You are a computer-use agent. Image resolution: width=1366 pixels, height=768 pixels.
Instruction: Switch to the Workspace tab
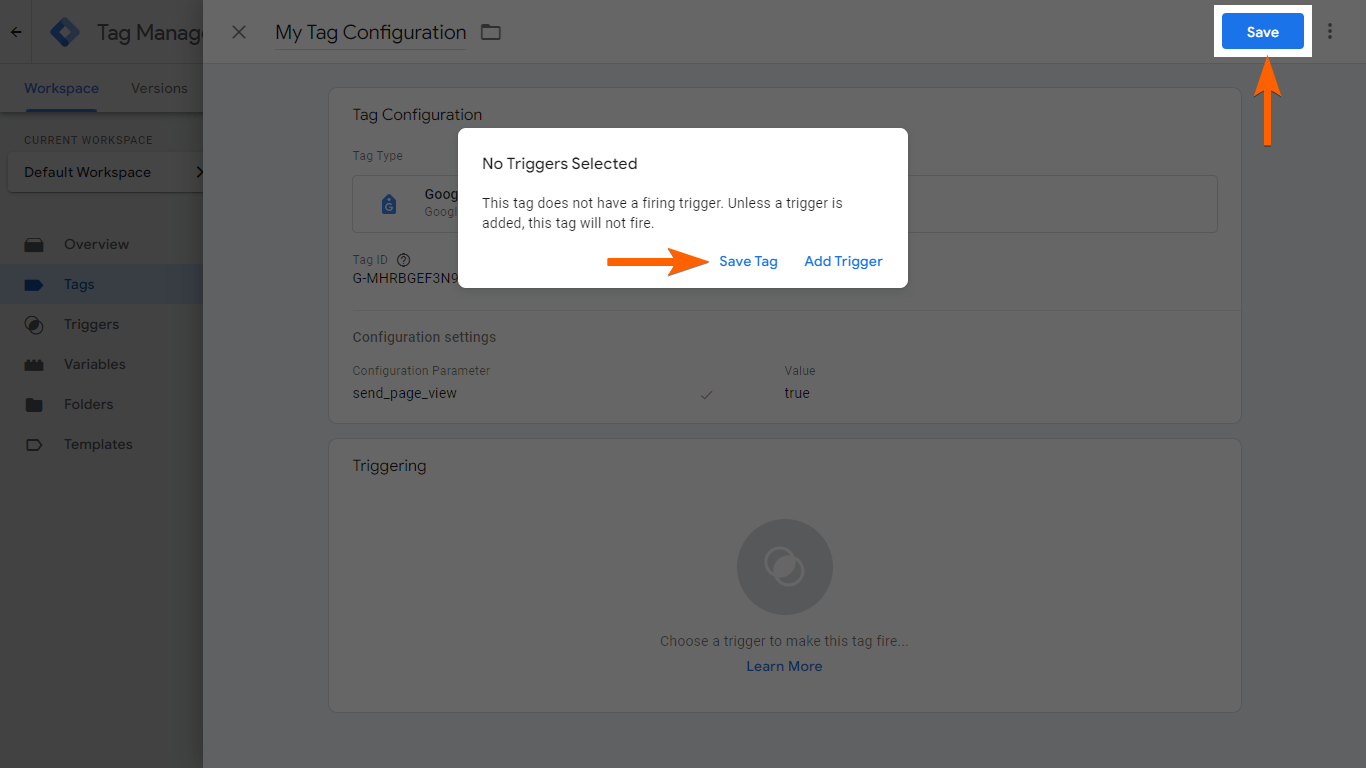point(62,88)
